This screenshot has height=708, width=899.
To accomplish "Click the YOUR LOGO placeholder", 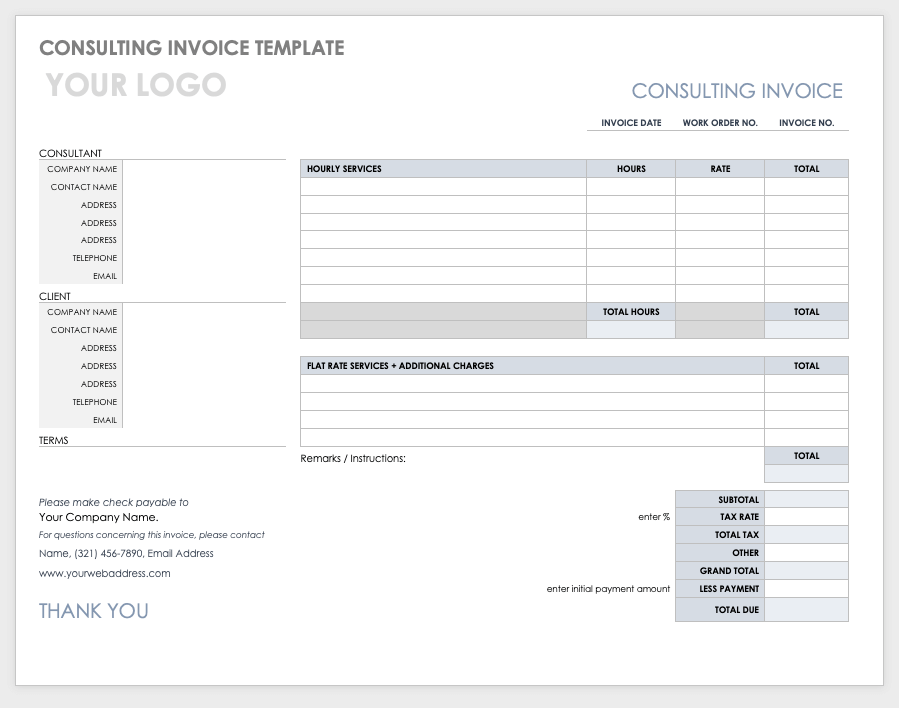I will [x=135, y=86].
